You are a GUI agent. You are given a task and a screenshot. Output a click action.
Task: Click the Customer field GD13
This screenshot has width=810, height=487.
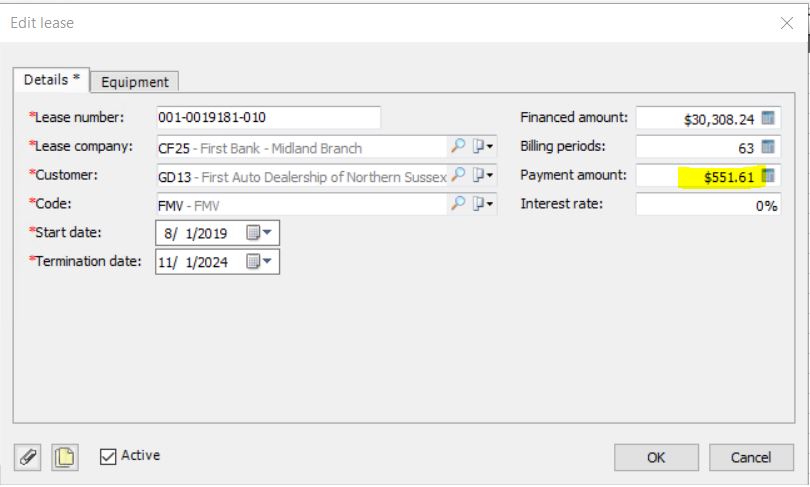pos(302,177)
